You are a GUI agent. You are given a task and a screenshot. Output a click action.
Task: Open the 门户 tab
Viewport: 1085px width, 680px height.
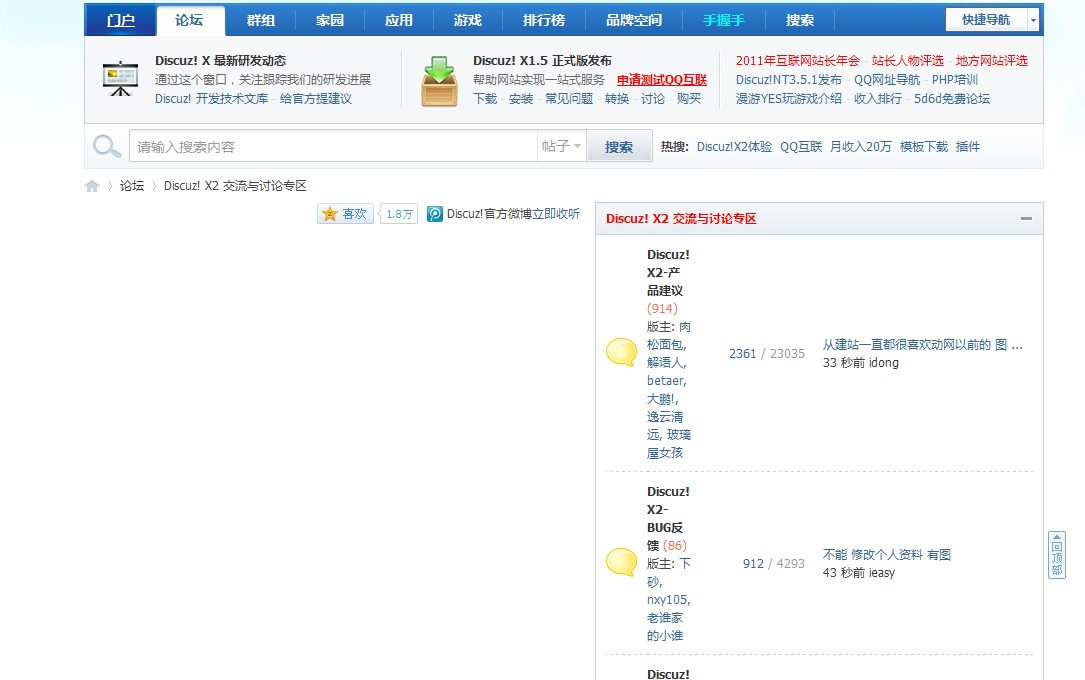[120, 20]
